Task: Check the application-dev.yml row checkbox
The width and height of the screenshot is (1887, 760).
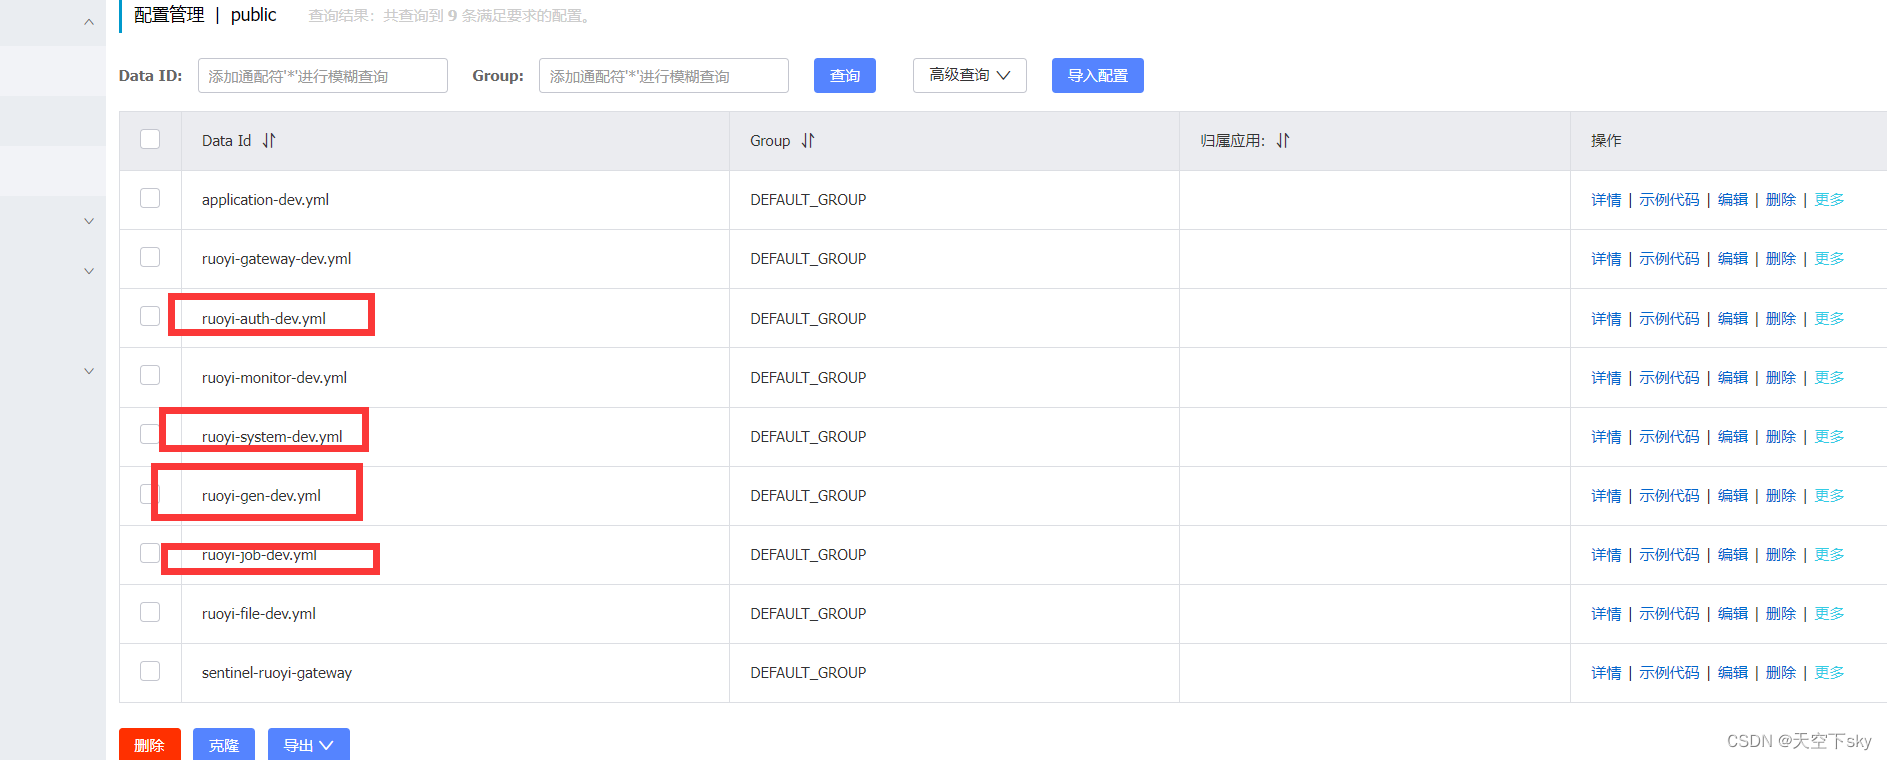Action: click(150, 198)
